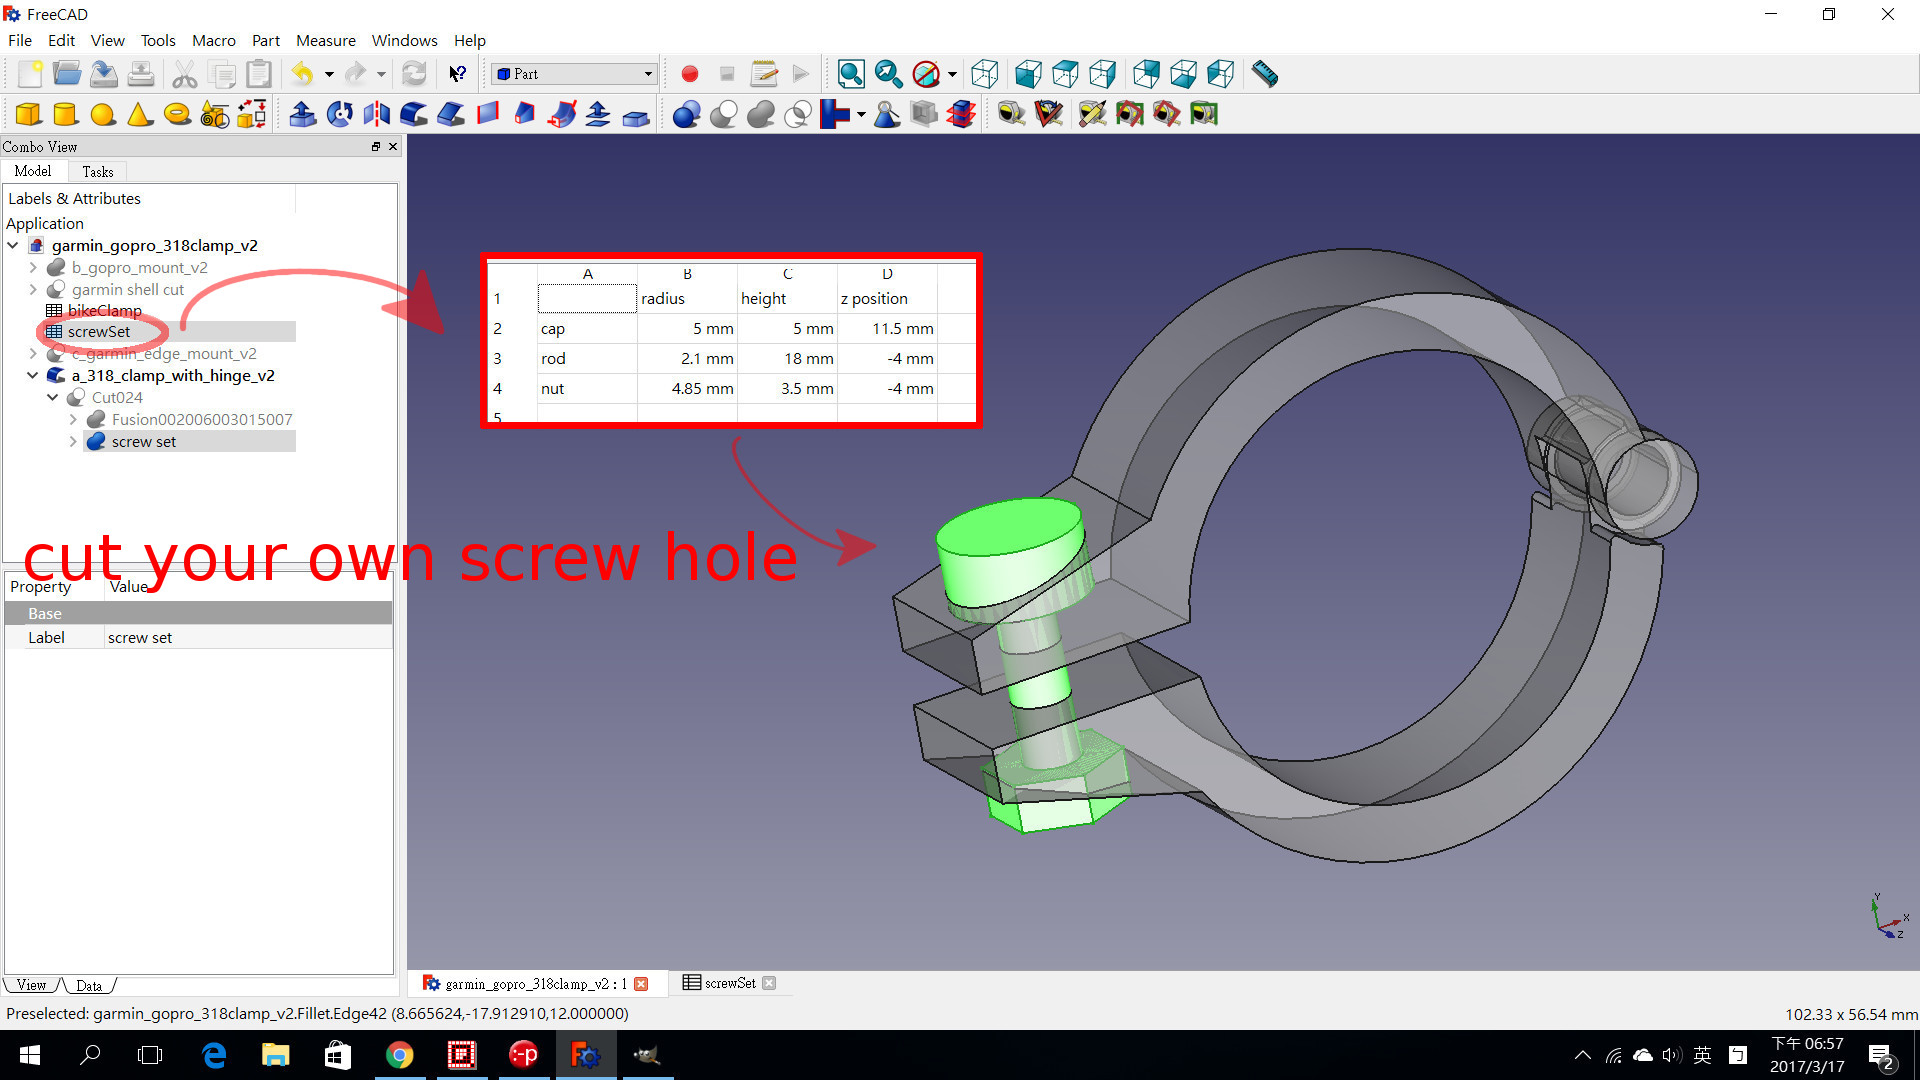Open the Macro menu
Image resolution: width=1920 pixels, height=1080 pixels.
click(x=214, y=40)
